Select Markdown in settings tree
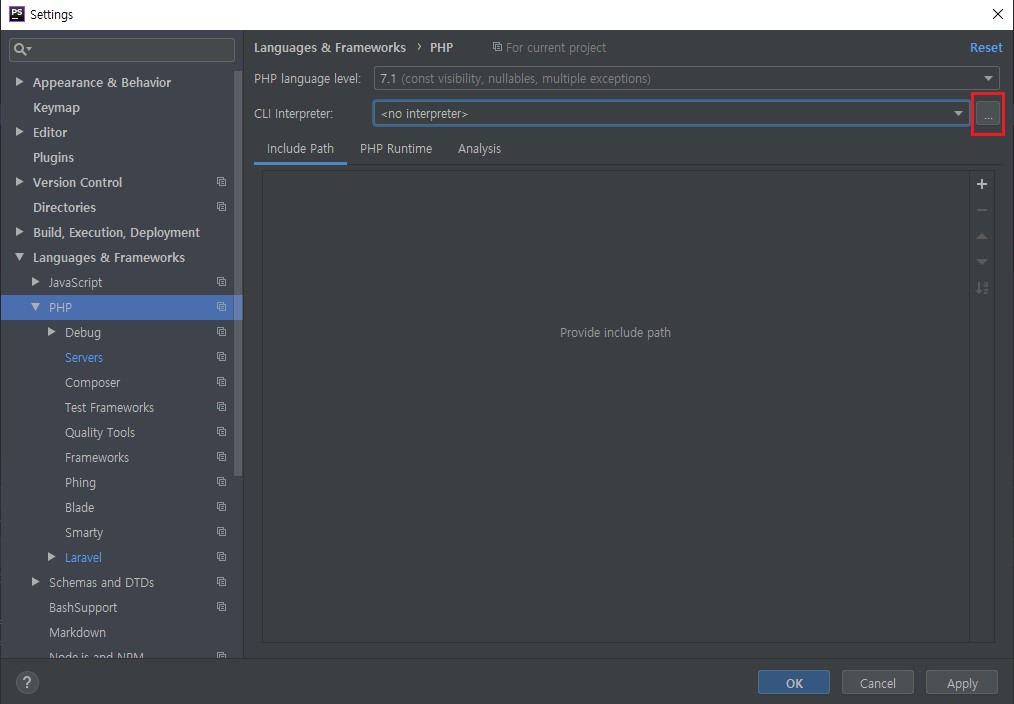Viewport: 1014px width, 704px height. (x=78, y=632)
